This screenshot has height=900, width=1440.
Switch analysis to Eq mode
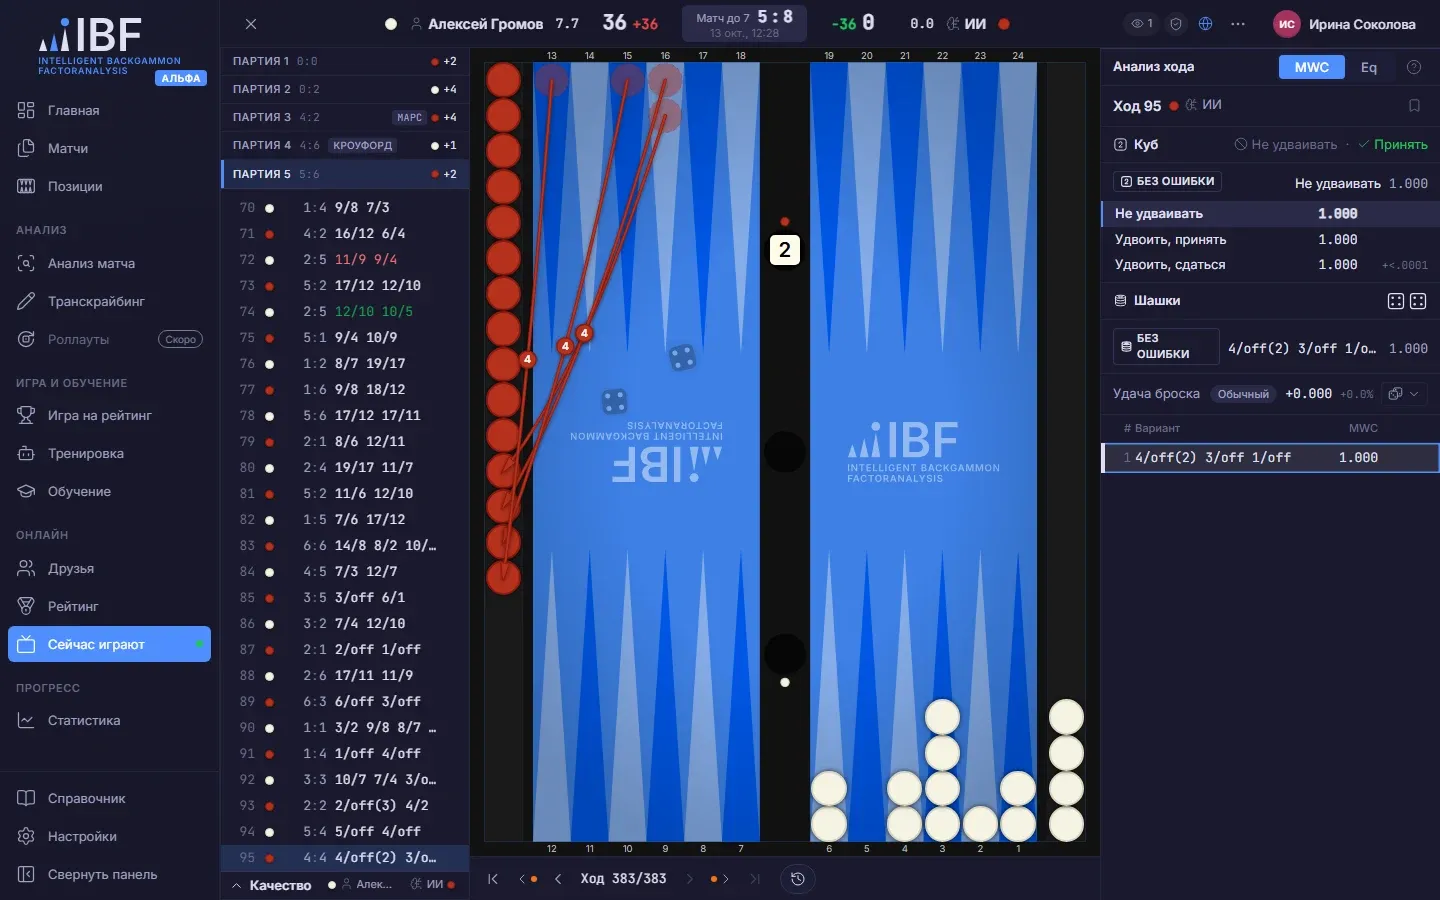tap(1369, 67)
